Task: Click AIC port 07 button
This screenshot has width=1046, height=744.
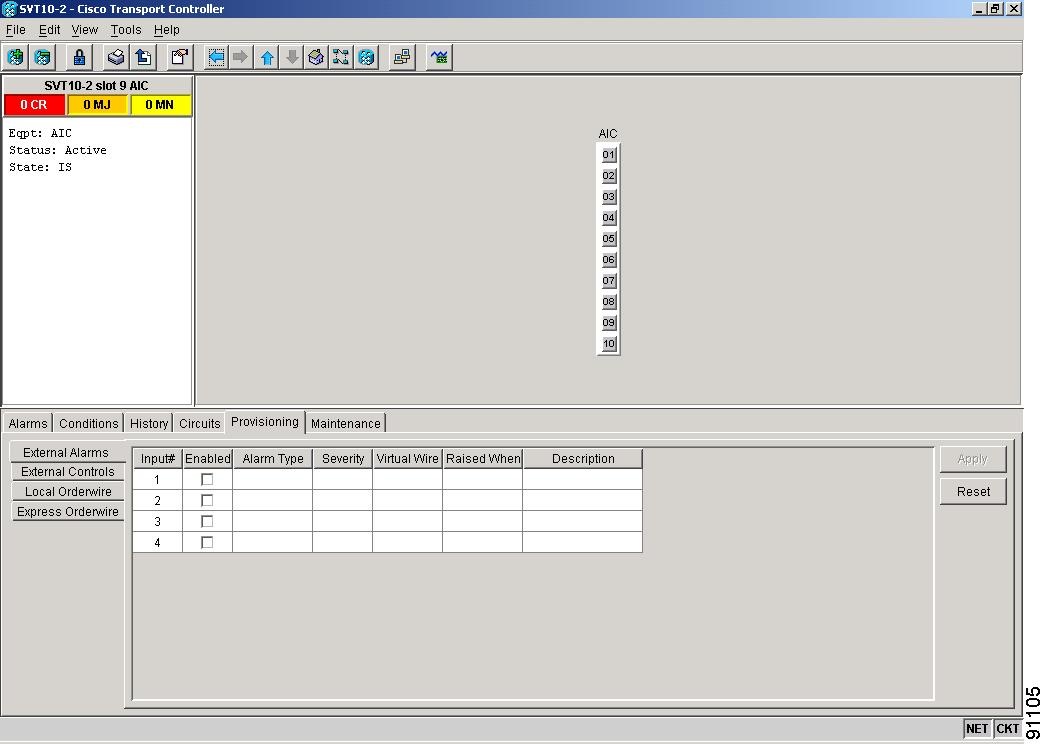Action: (x=608, y=281)
